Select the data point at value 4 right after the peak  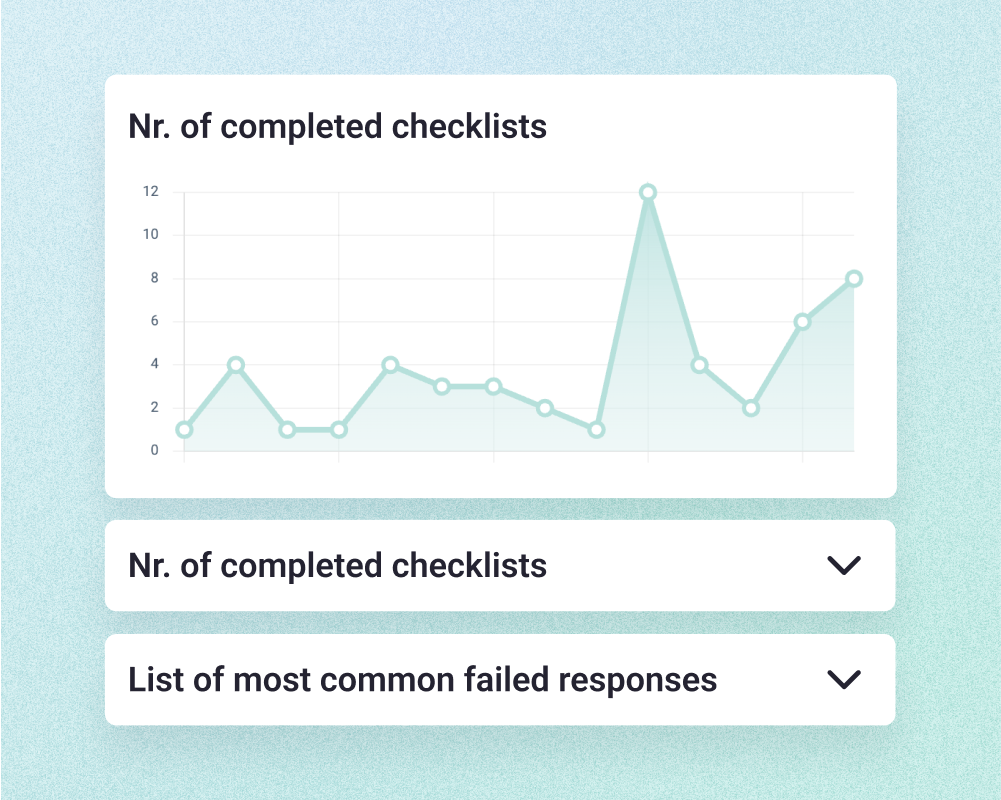click(x=700, y=365)
